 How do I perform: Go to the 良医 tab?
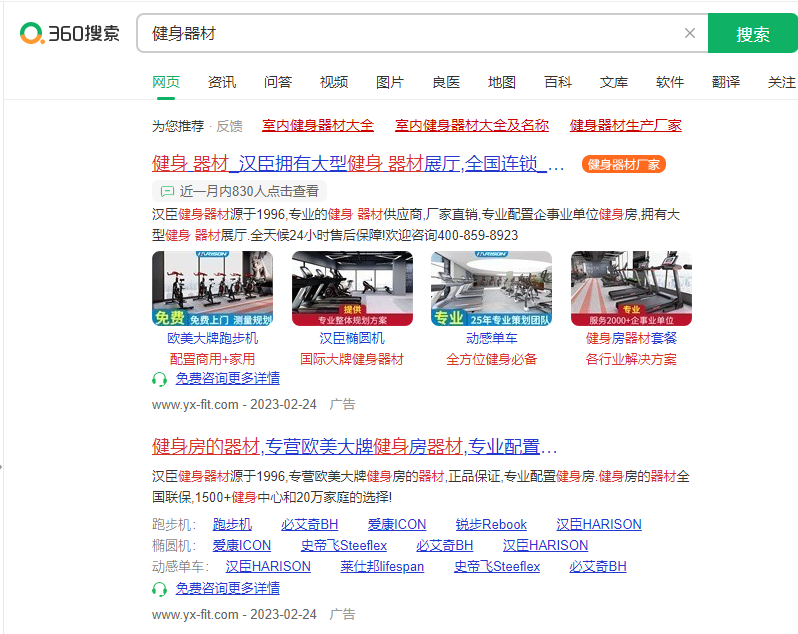[446, 82]
